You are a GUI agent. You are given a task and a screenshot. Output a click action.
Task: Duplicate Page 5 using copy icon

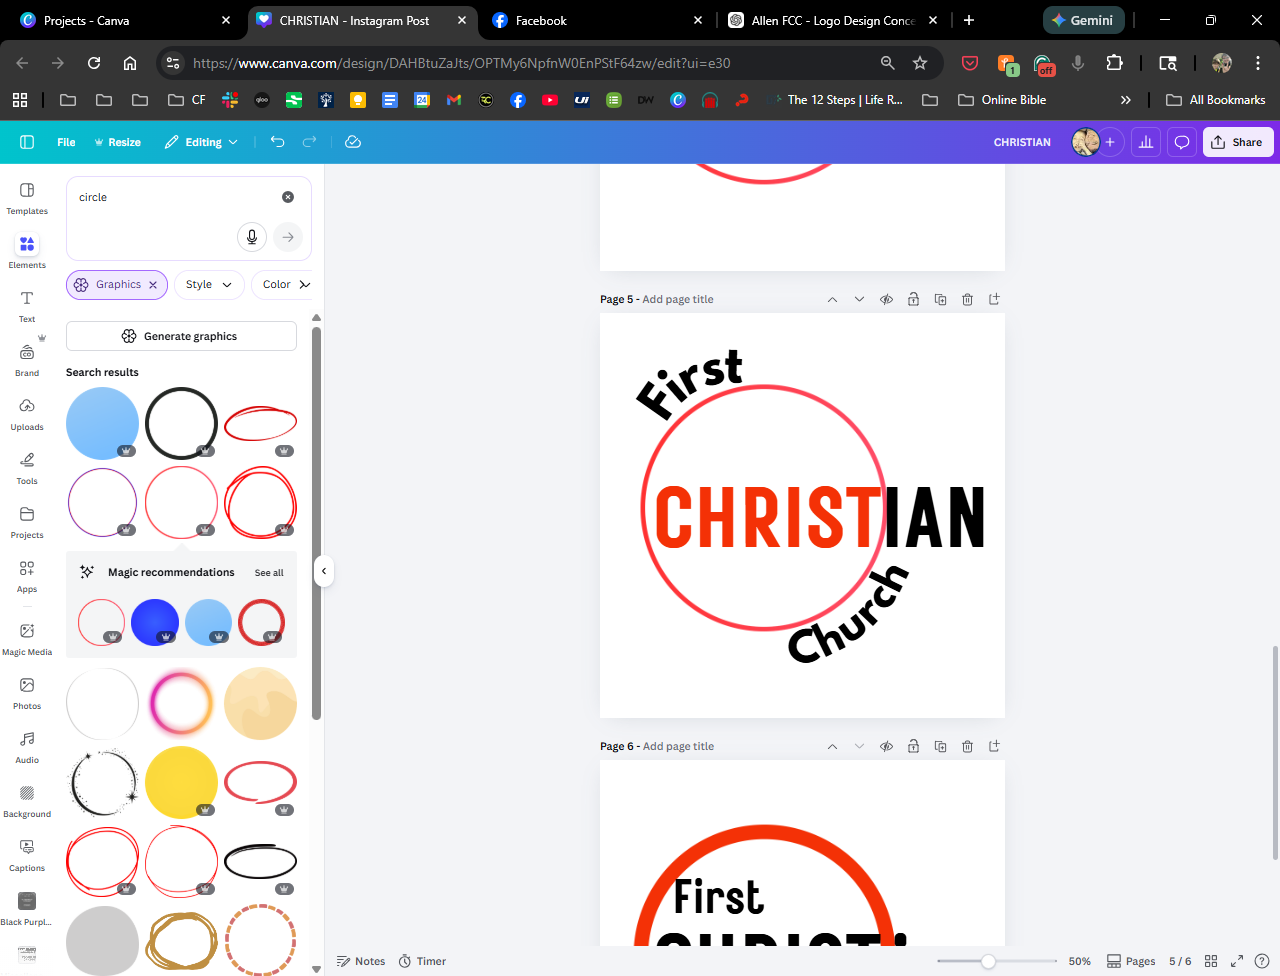(940, 299)
